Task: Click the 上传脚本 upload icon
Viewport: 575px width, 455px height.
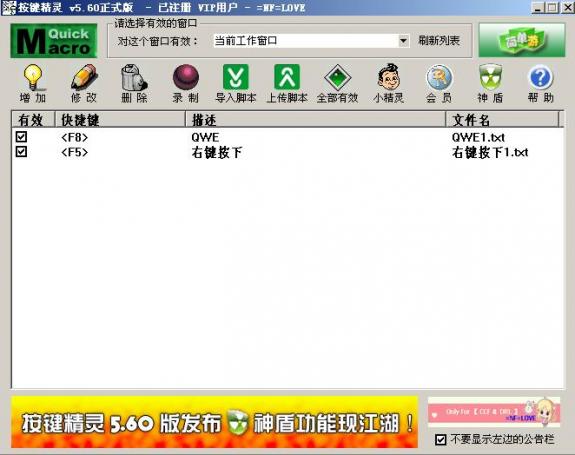Action: 287,77
